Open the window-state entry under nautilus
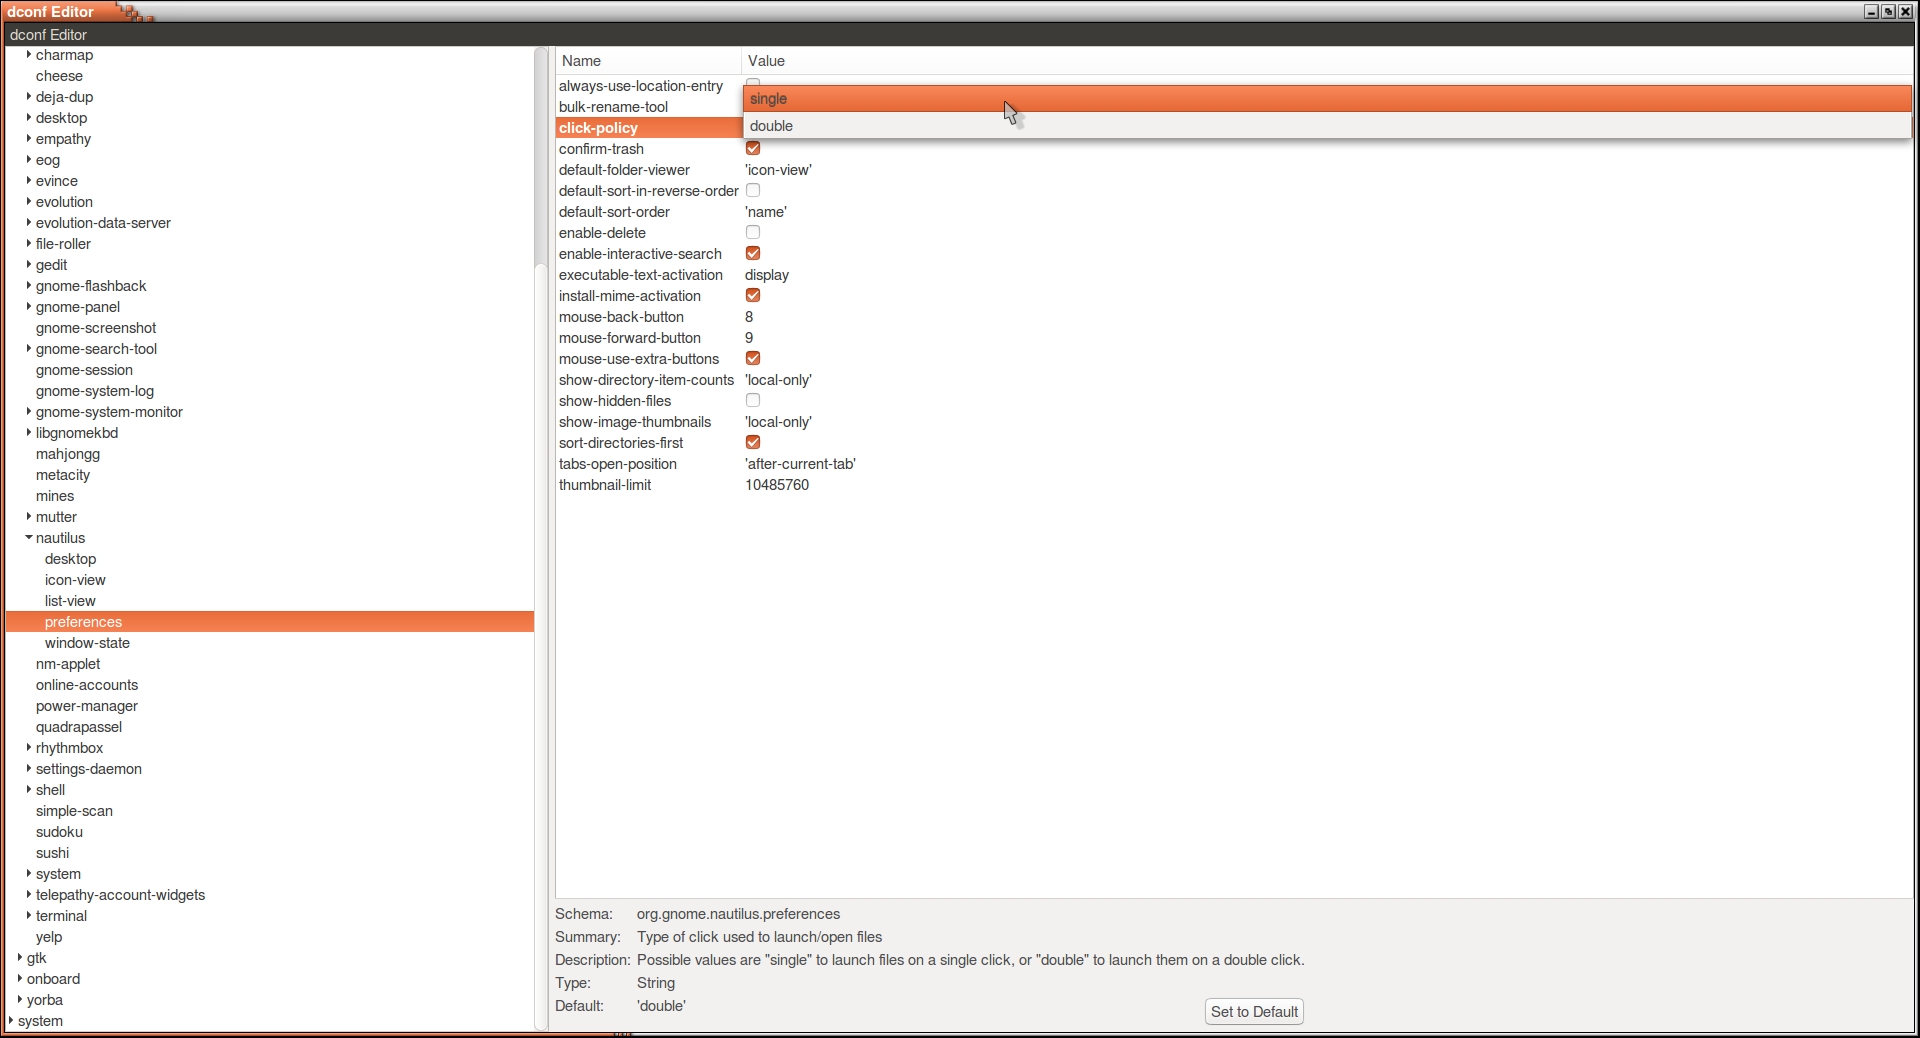Image resolution: width=1920 pixels, height=1038 pixels. tap(87, 643)
